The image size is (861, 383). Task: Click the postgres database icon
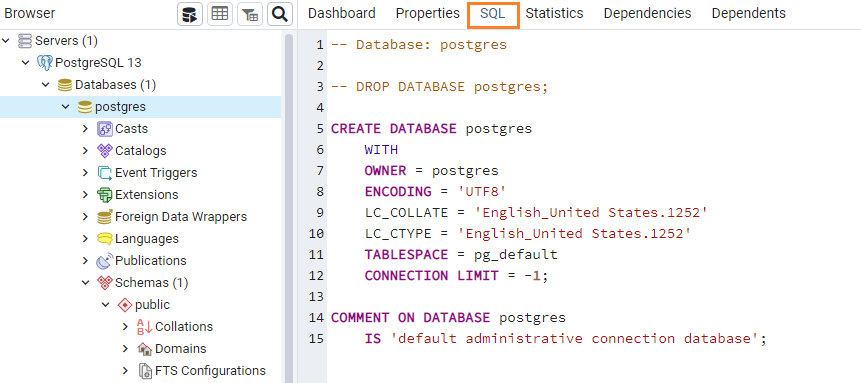85,107
